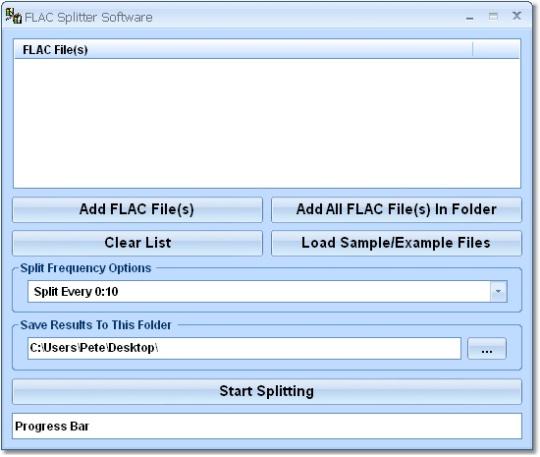Click the Save Results To This Folder label
540x457 pixels.
click(x=95, y=325)
